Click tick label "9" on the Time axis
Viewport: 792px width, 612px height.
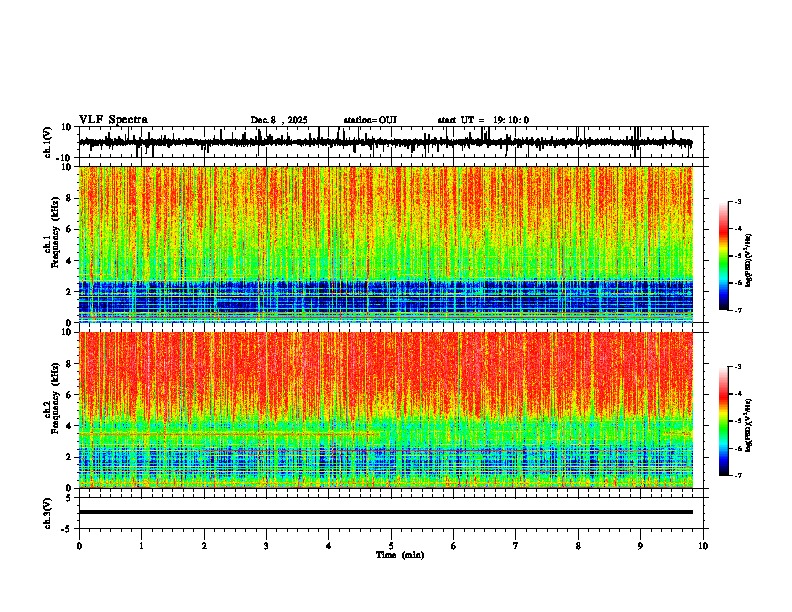(x=640, y=546)
